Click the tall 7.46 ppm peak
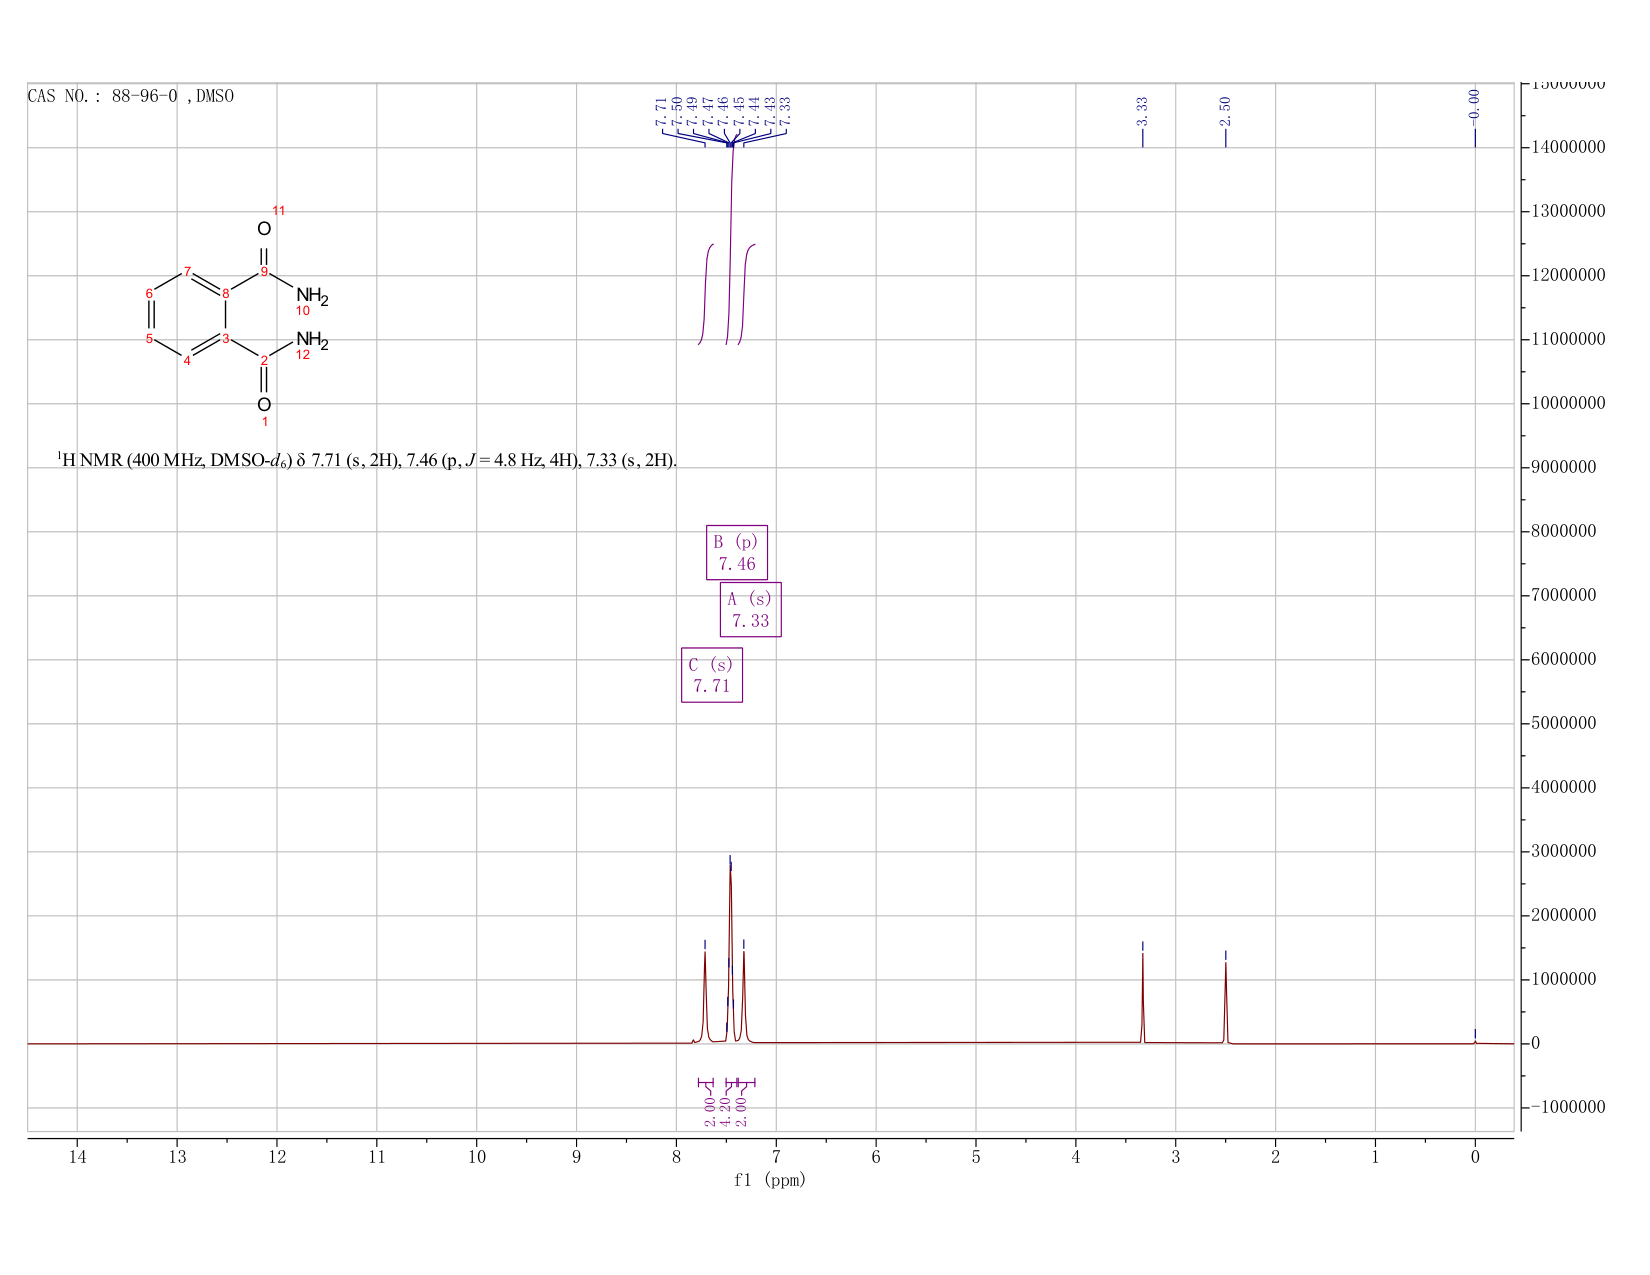Image resolution: width=1650 pixels, height=1275 pixels. coord(731,950)
